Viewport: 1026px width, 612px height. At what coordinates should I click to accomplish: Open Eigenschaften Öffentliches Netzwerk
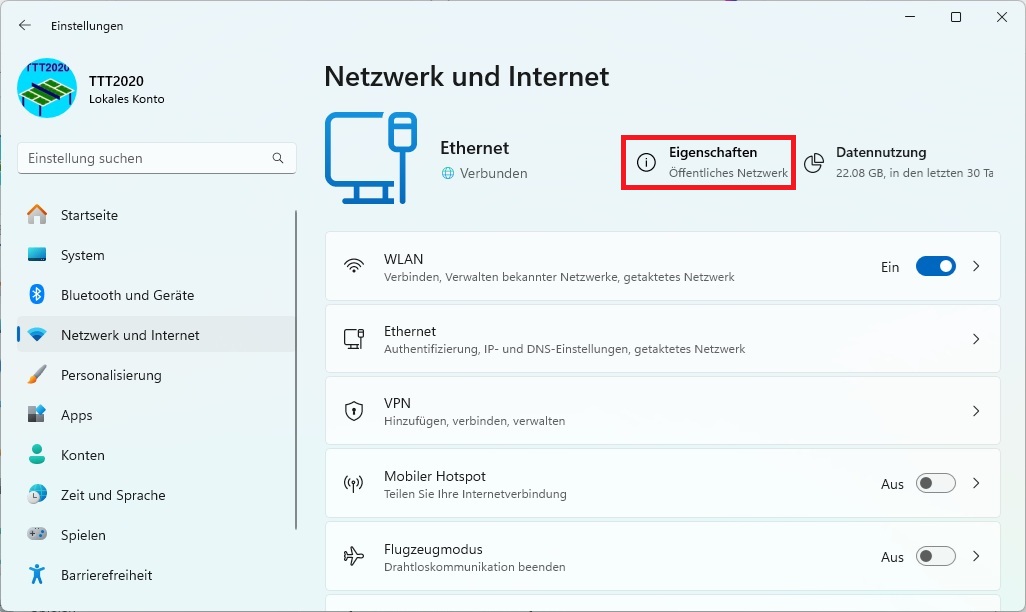[709, 163]
